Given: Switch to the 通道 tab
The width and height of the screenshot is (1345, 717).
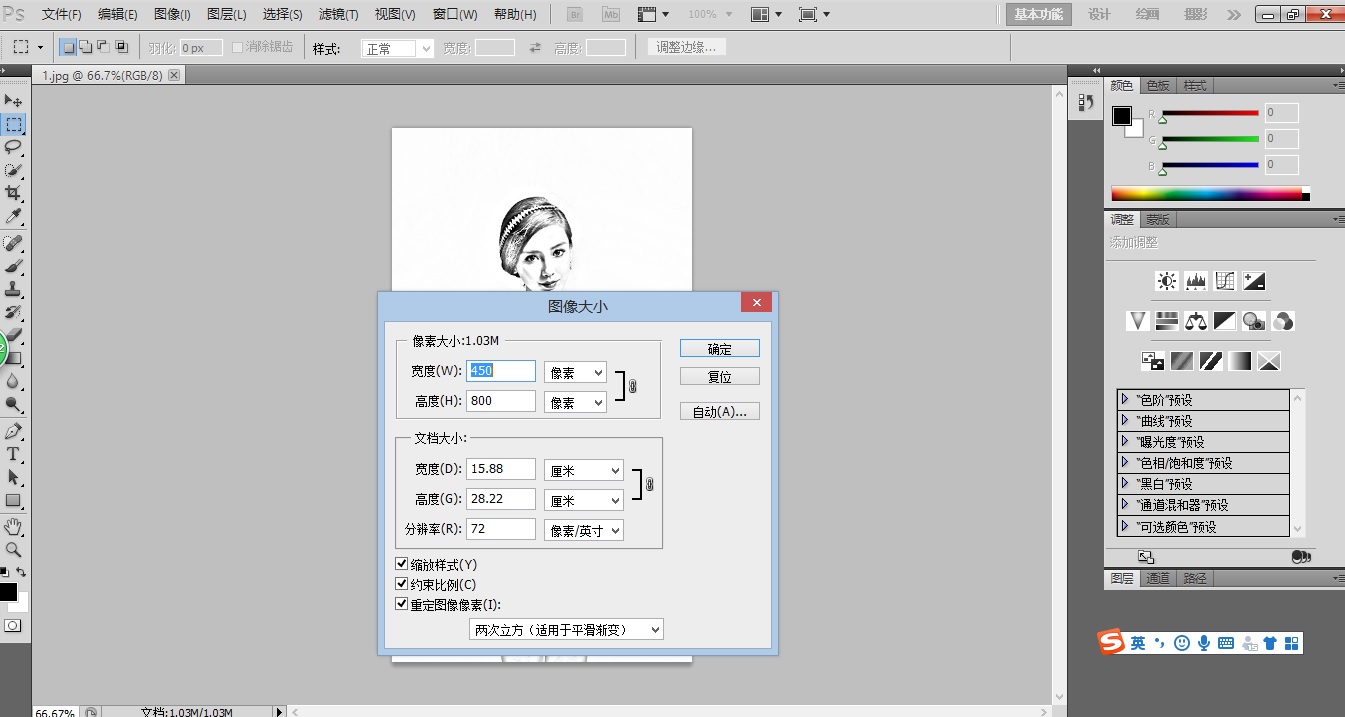Looking at the screenshot, I should (x=1157, y=578).
